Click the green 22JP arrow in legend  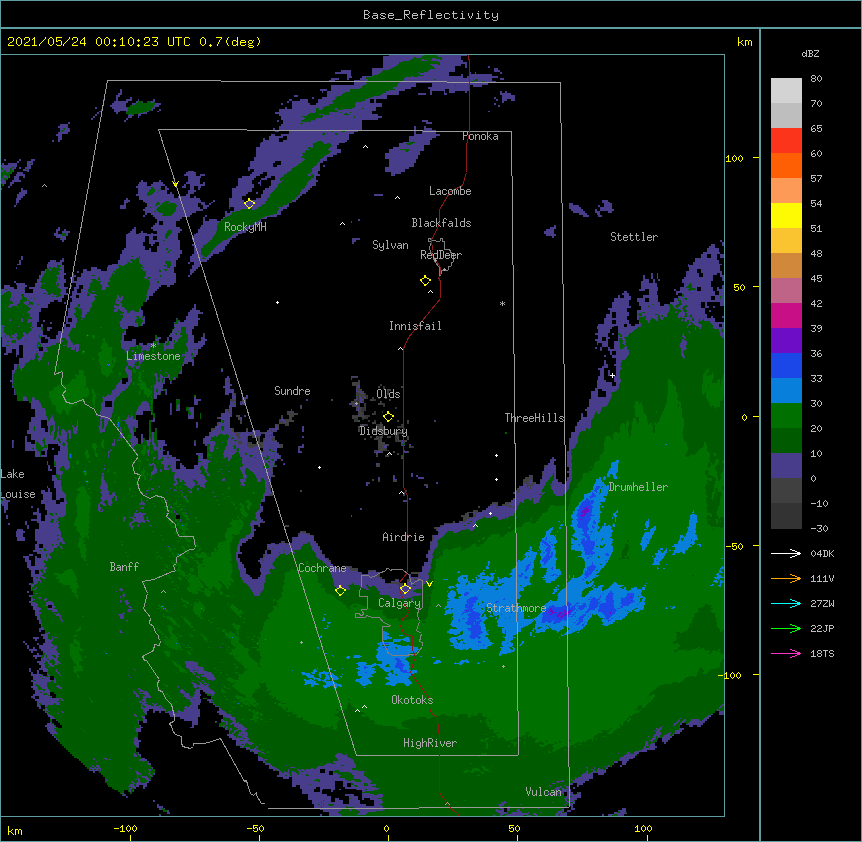(x=786, y=628)
